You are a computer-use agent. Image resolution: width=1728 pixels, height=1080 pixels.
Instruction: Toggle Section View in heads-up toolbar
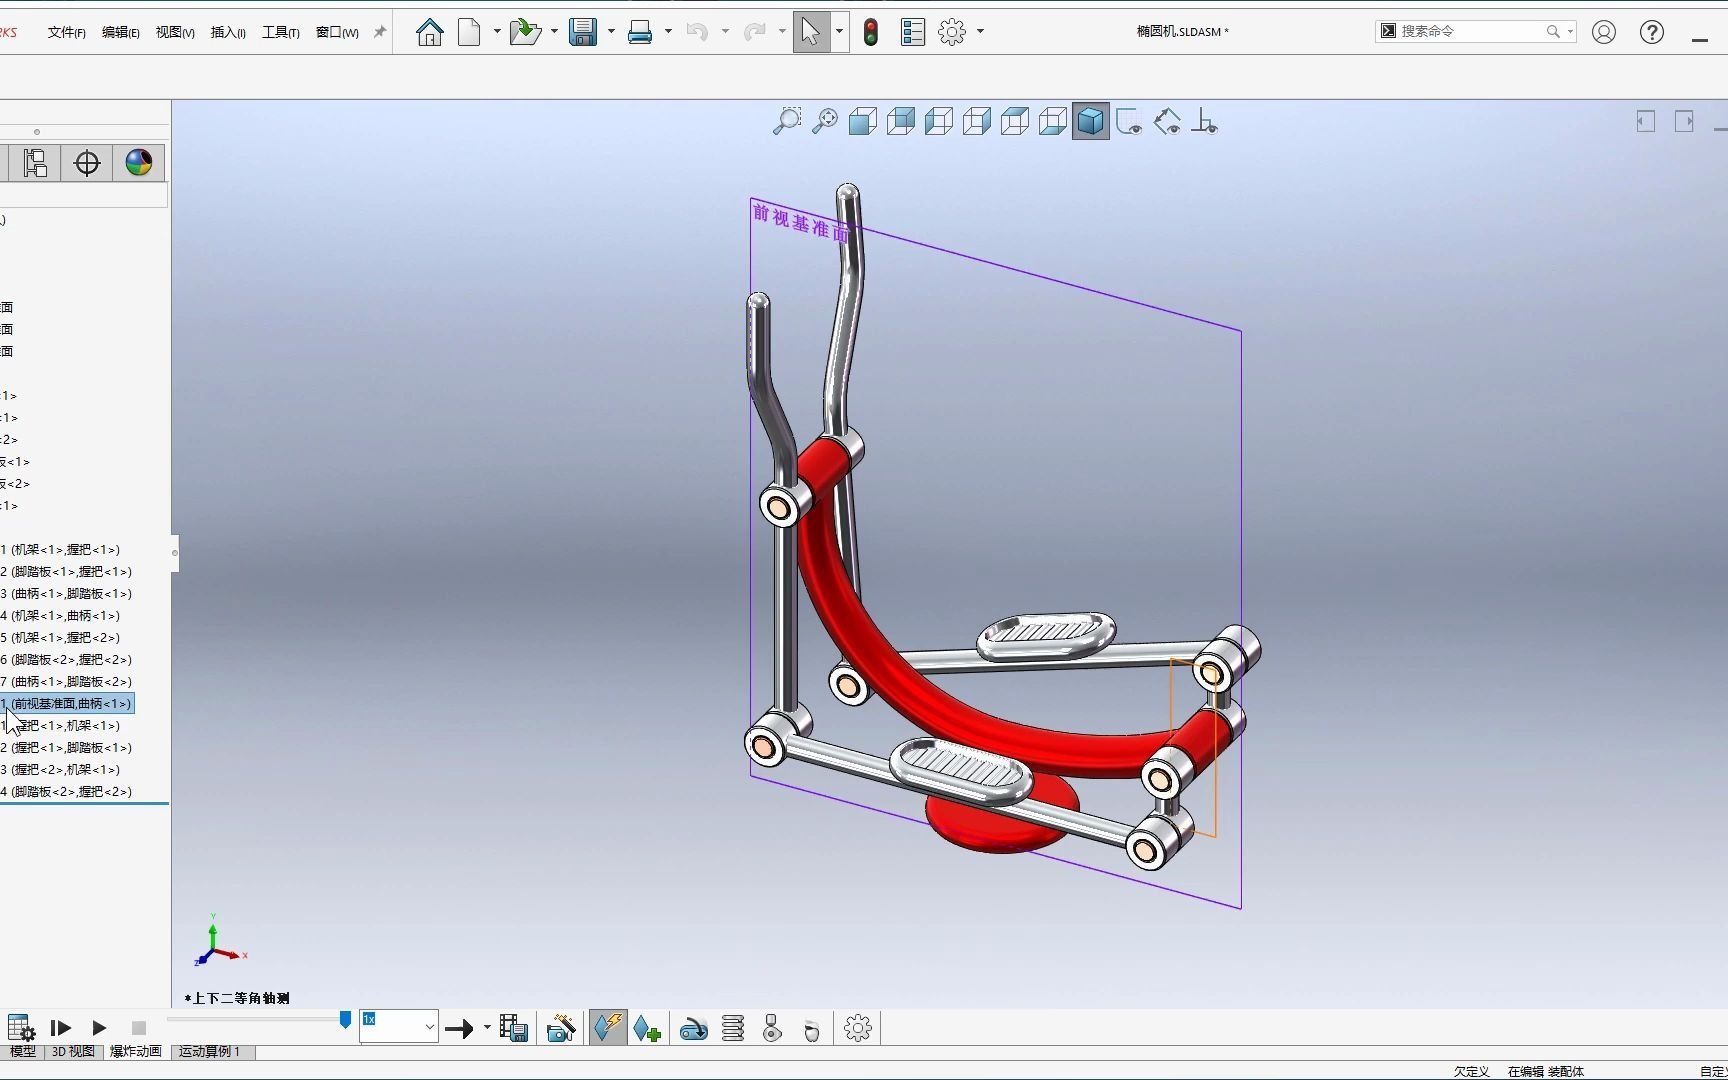pos(1128,120)
